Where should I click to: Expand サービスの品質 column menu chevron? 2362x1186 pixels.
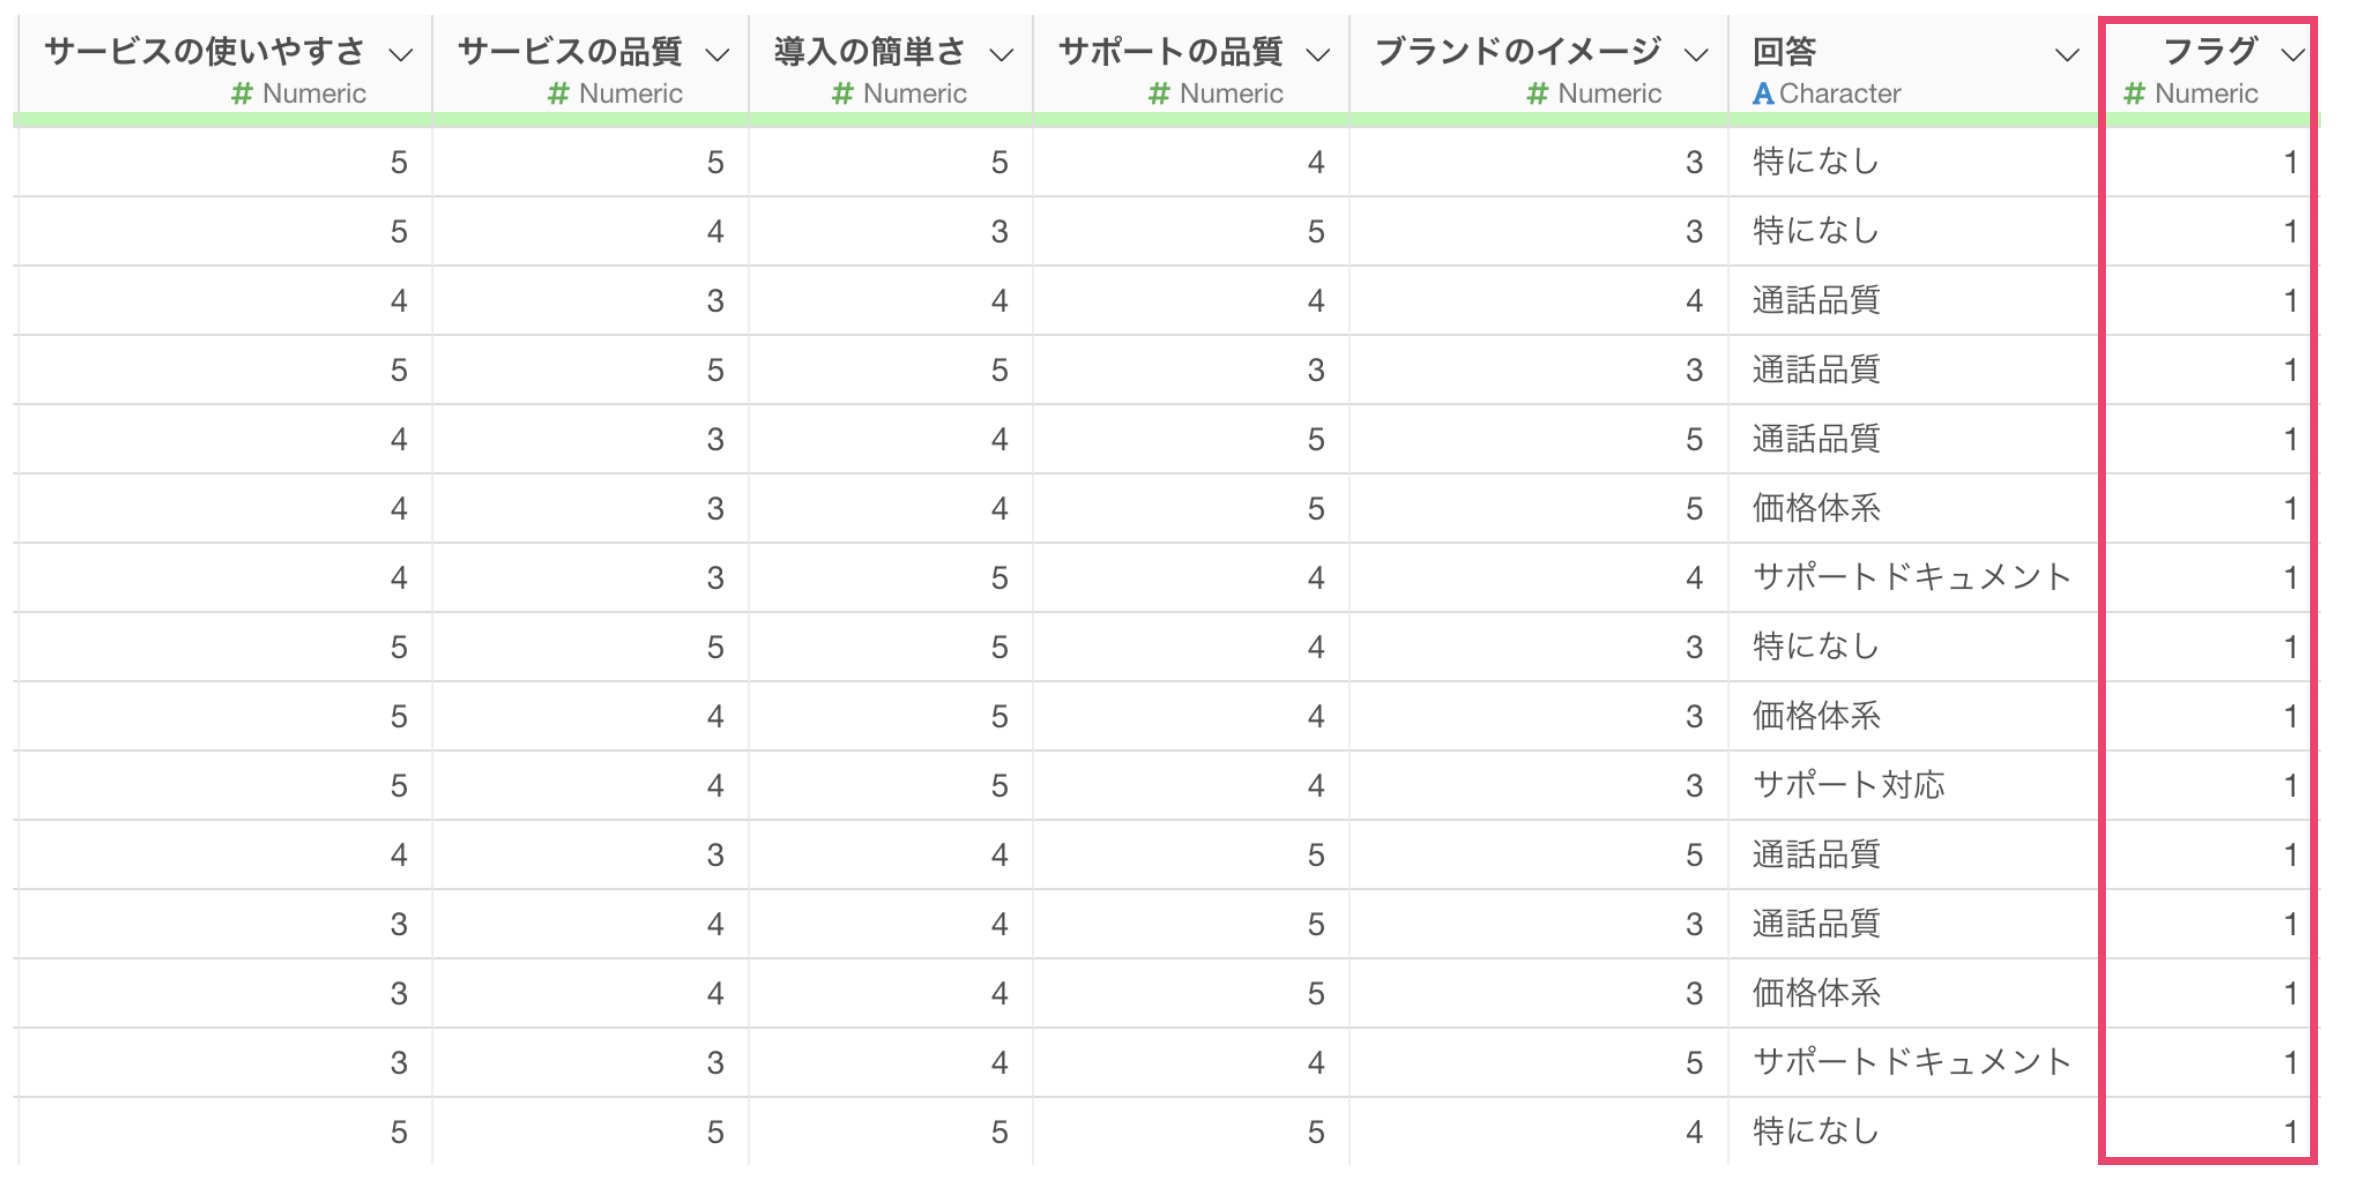[717, 55]
